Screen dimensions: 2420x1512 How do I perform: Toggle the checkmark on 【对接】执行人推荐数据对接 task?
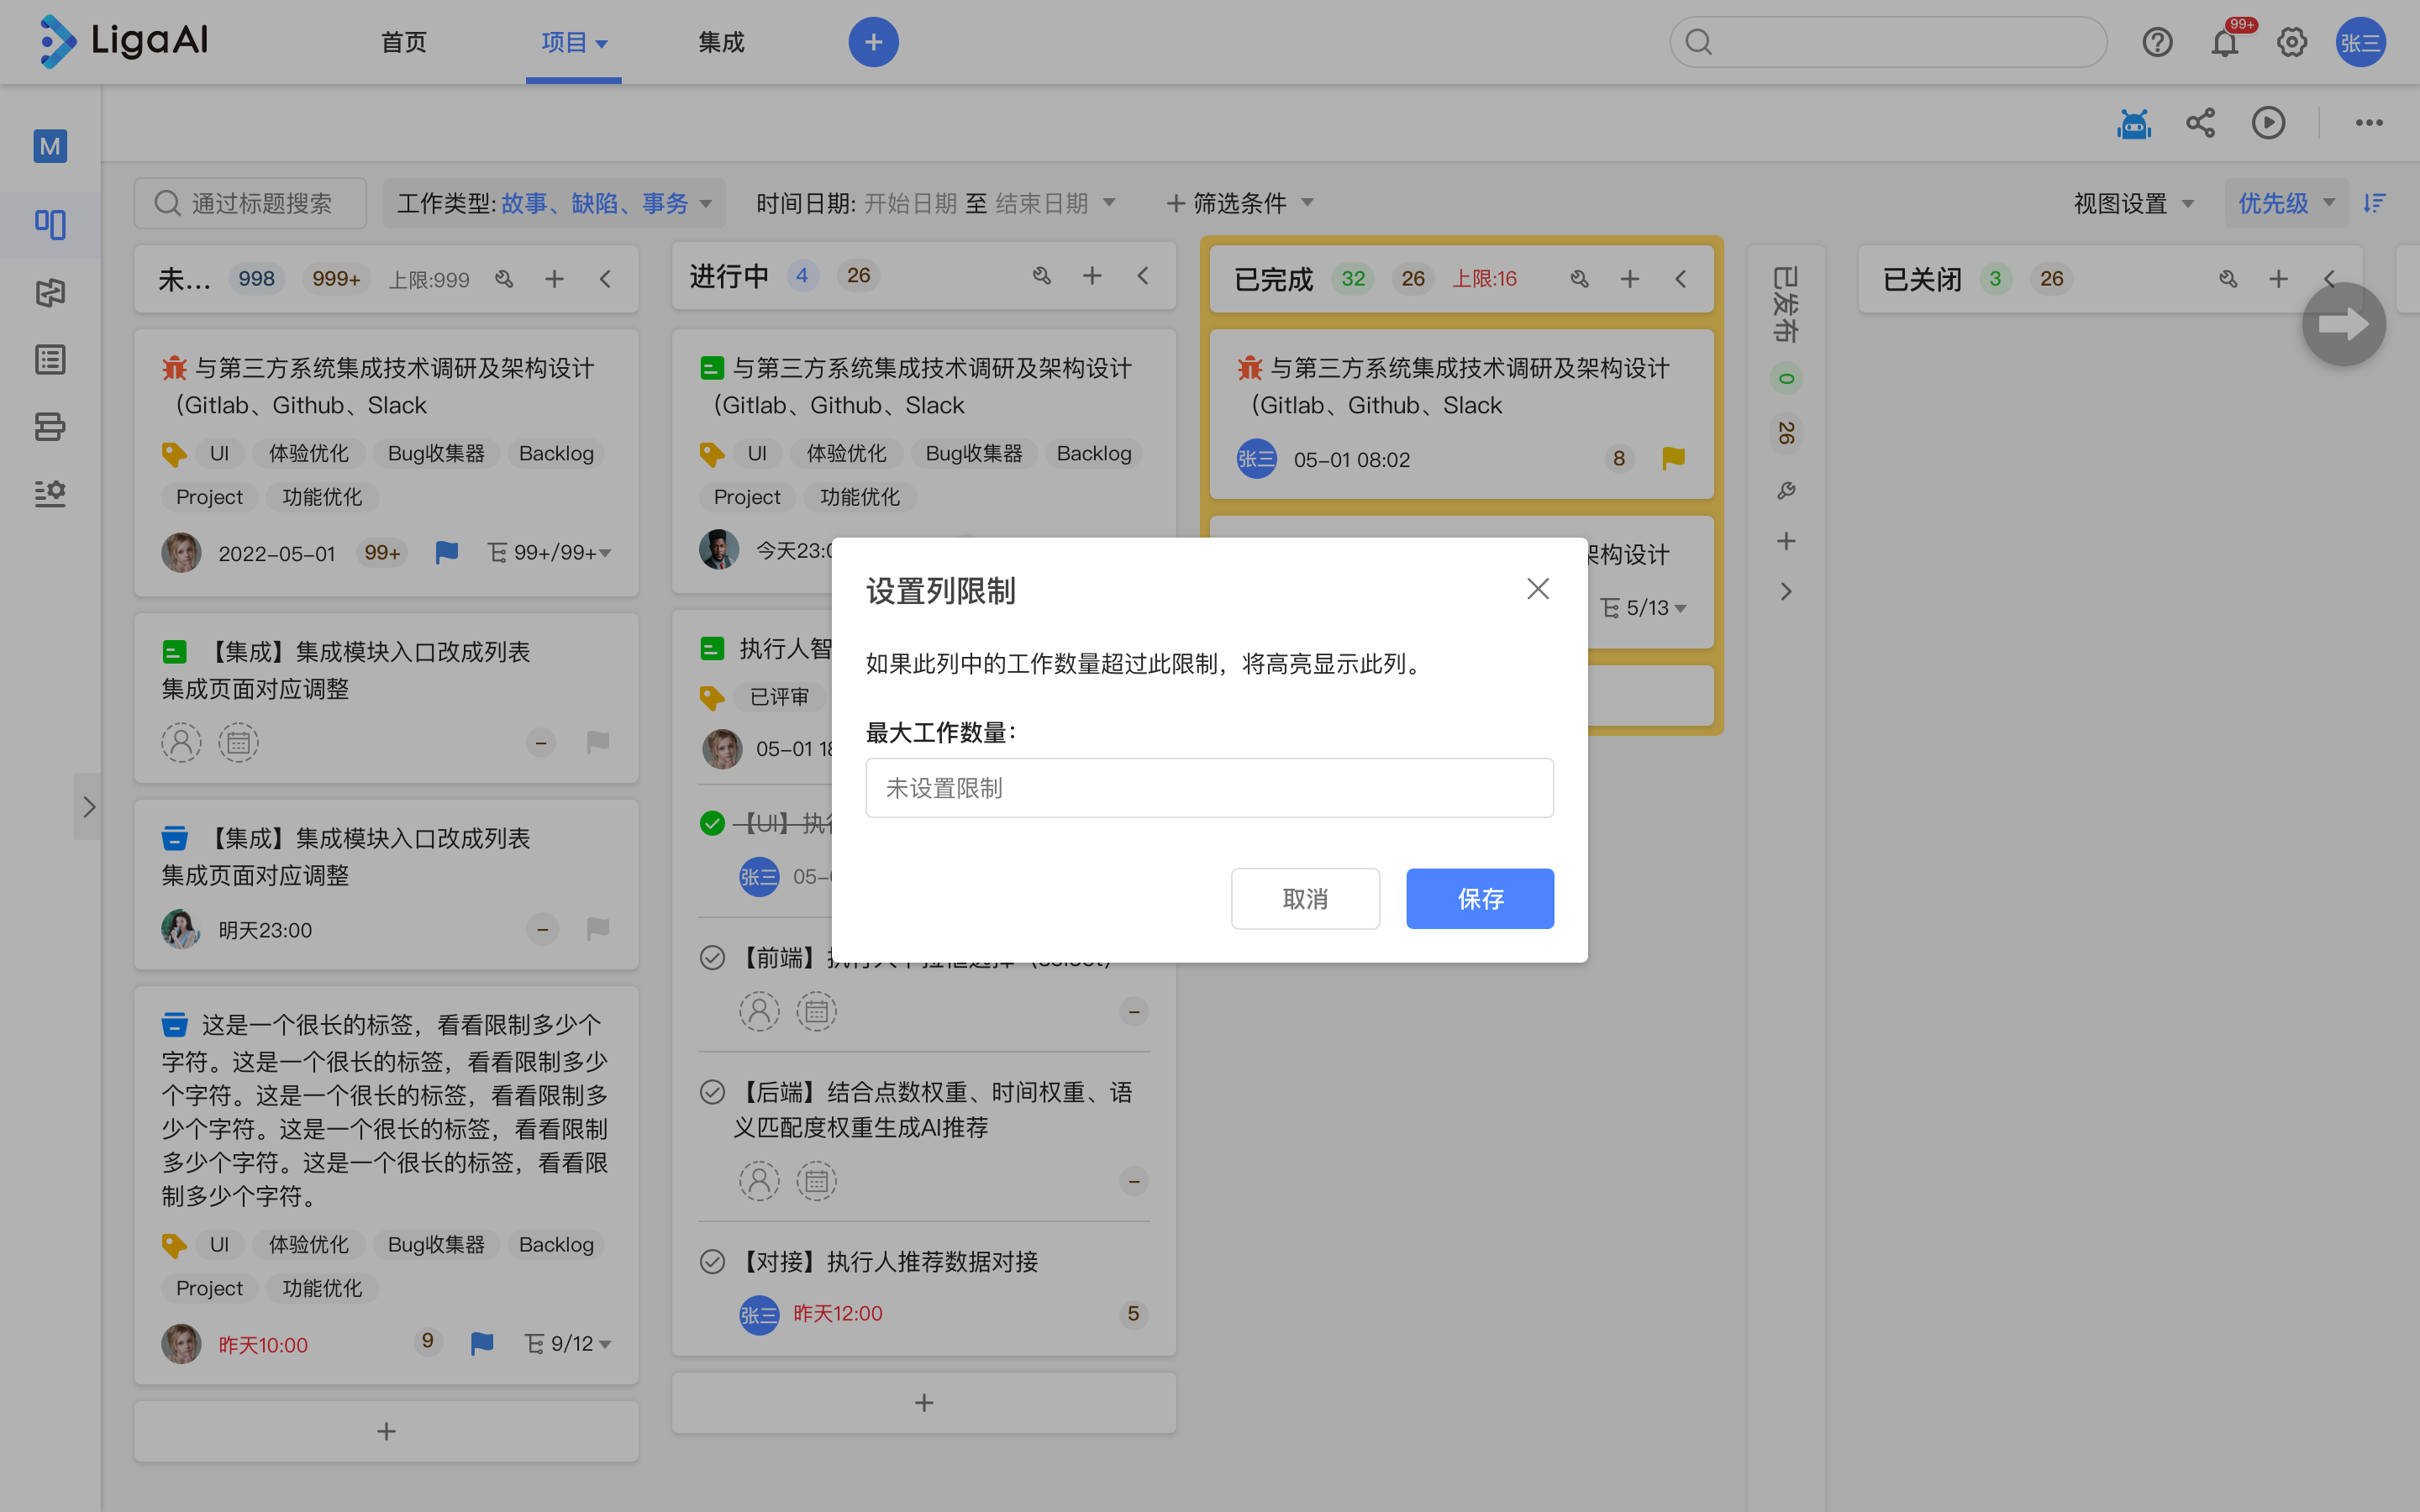712,1261
